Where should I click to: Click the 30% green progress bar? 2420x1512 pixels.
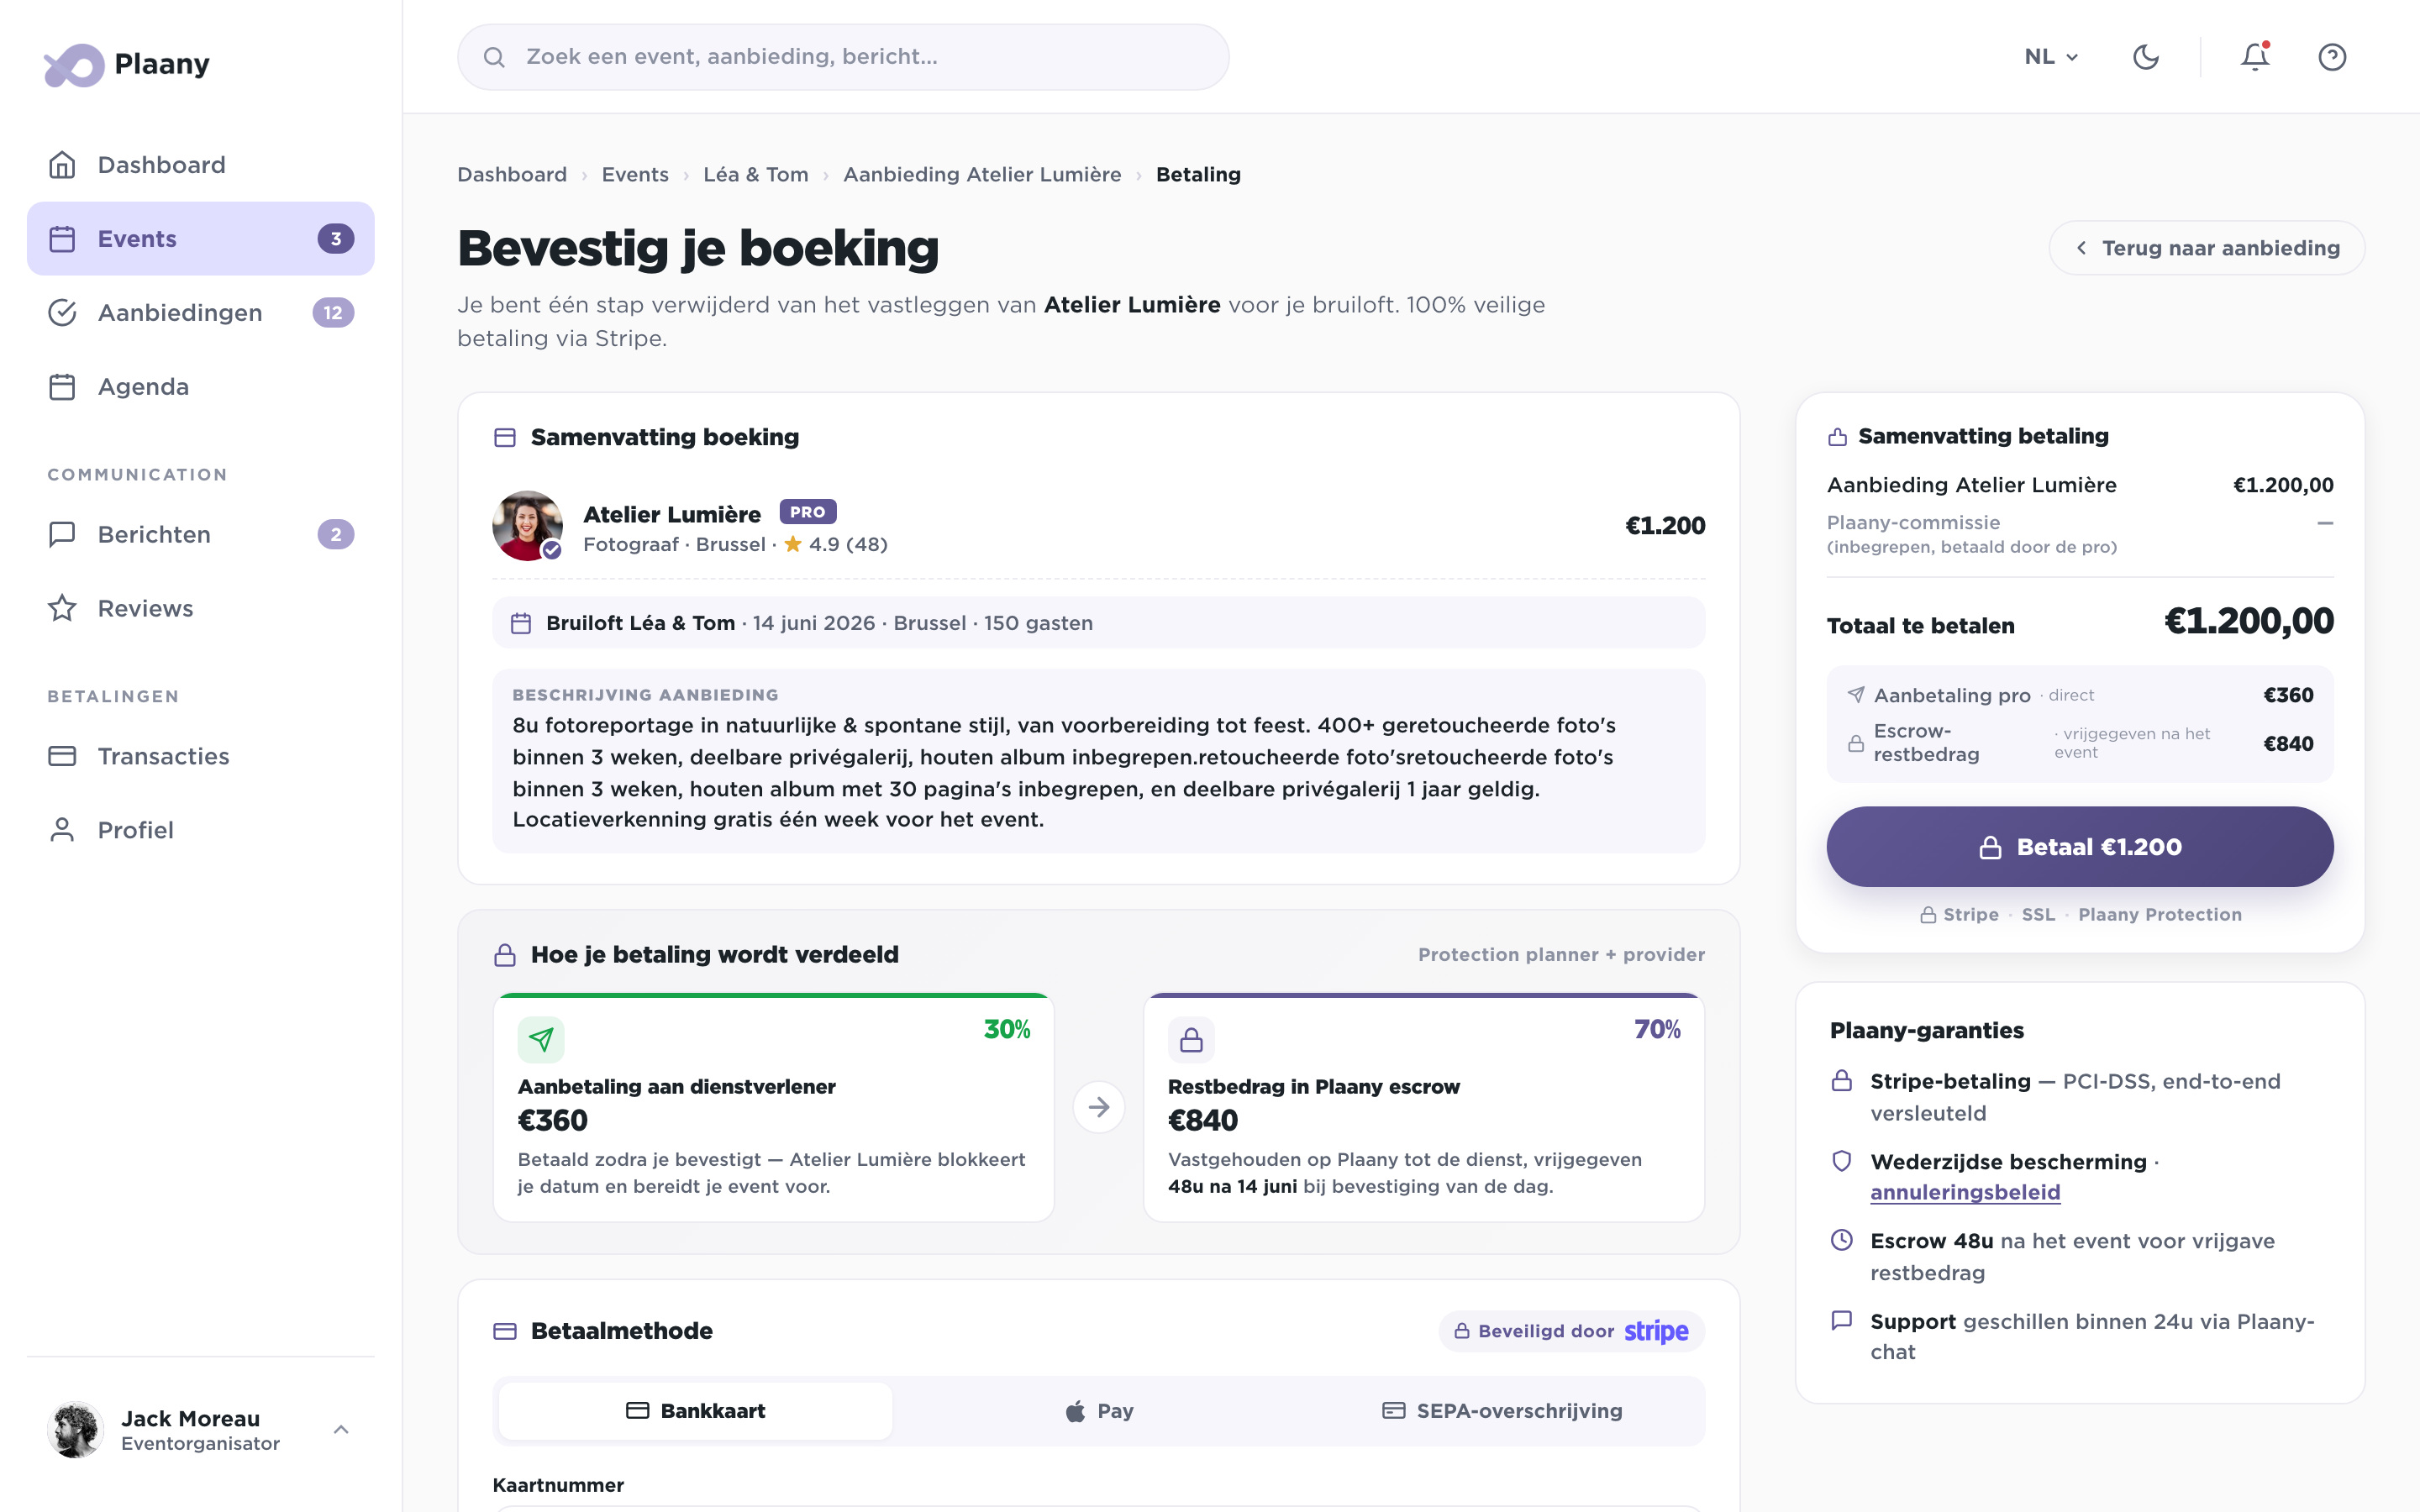(773, 995)
